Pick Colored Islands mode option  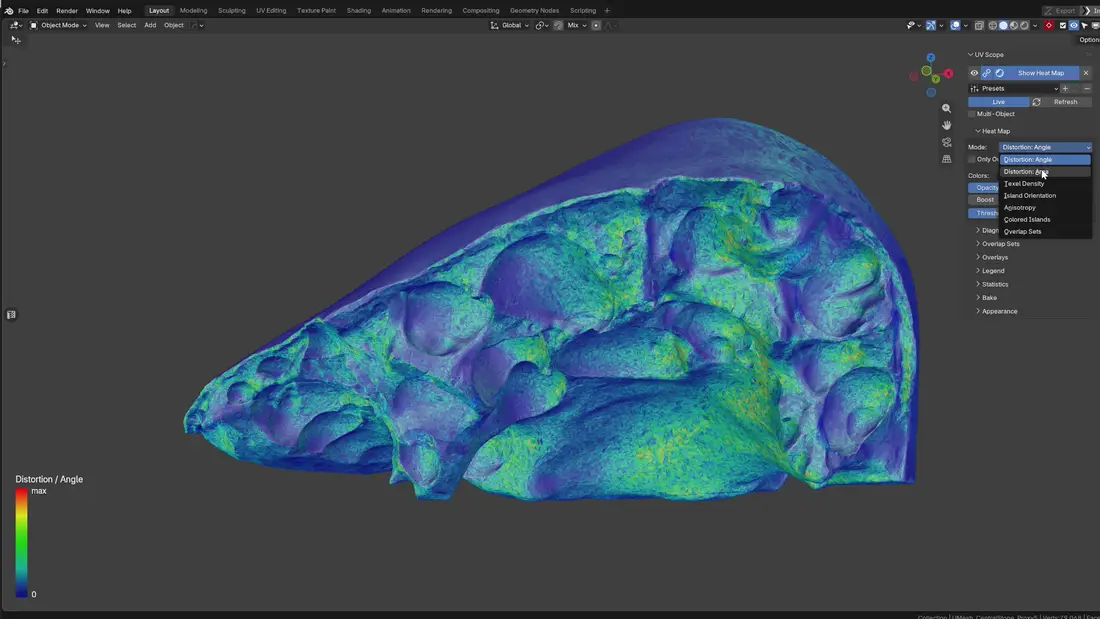(x=1045, y=220)
